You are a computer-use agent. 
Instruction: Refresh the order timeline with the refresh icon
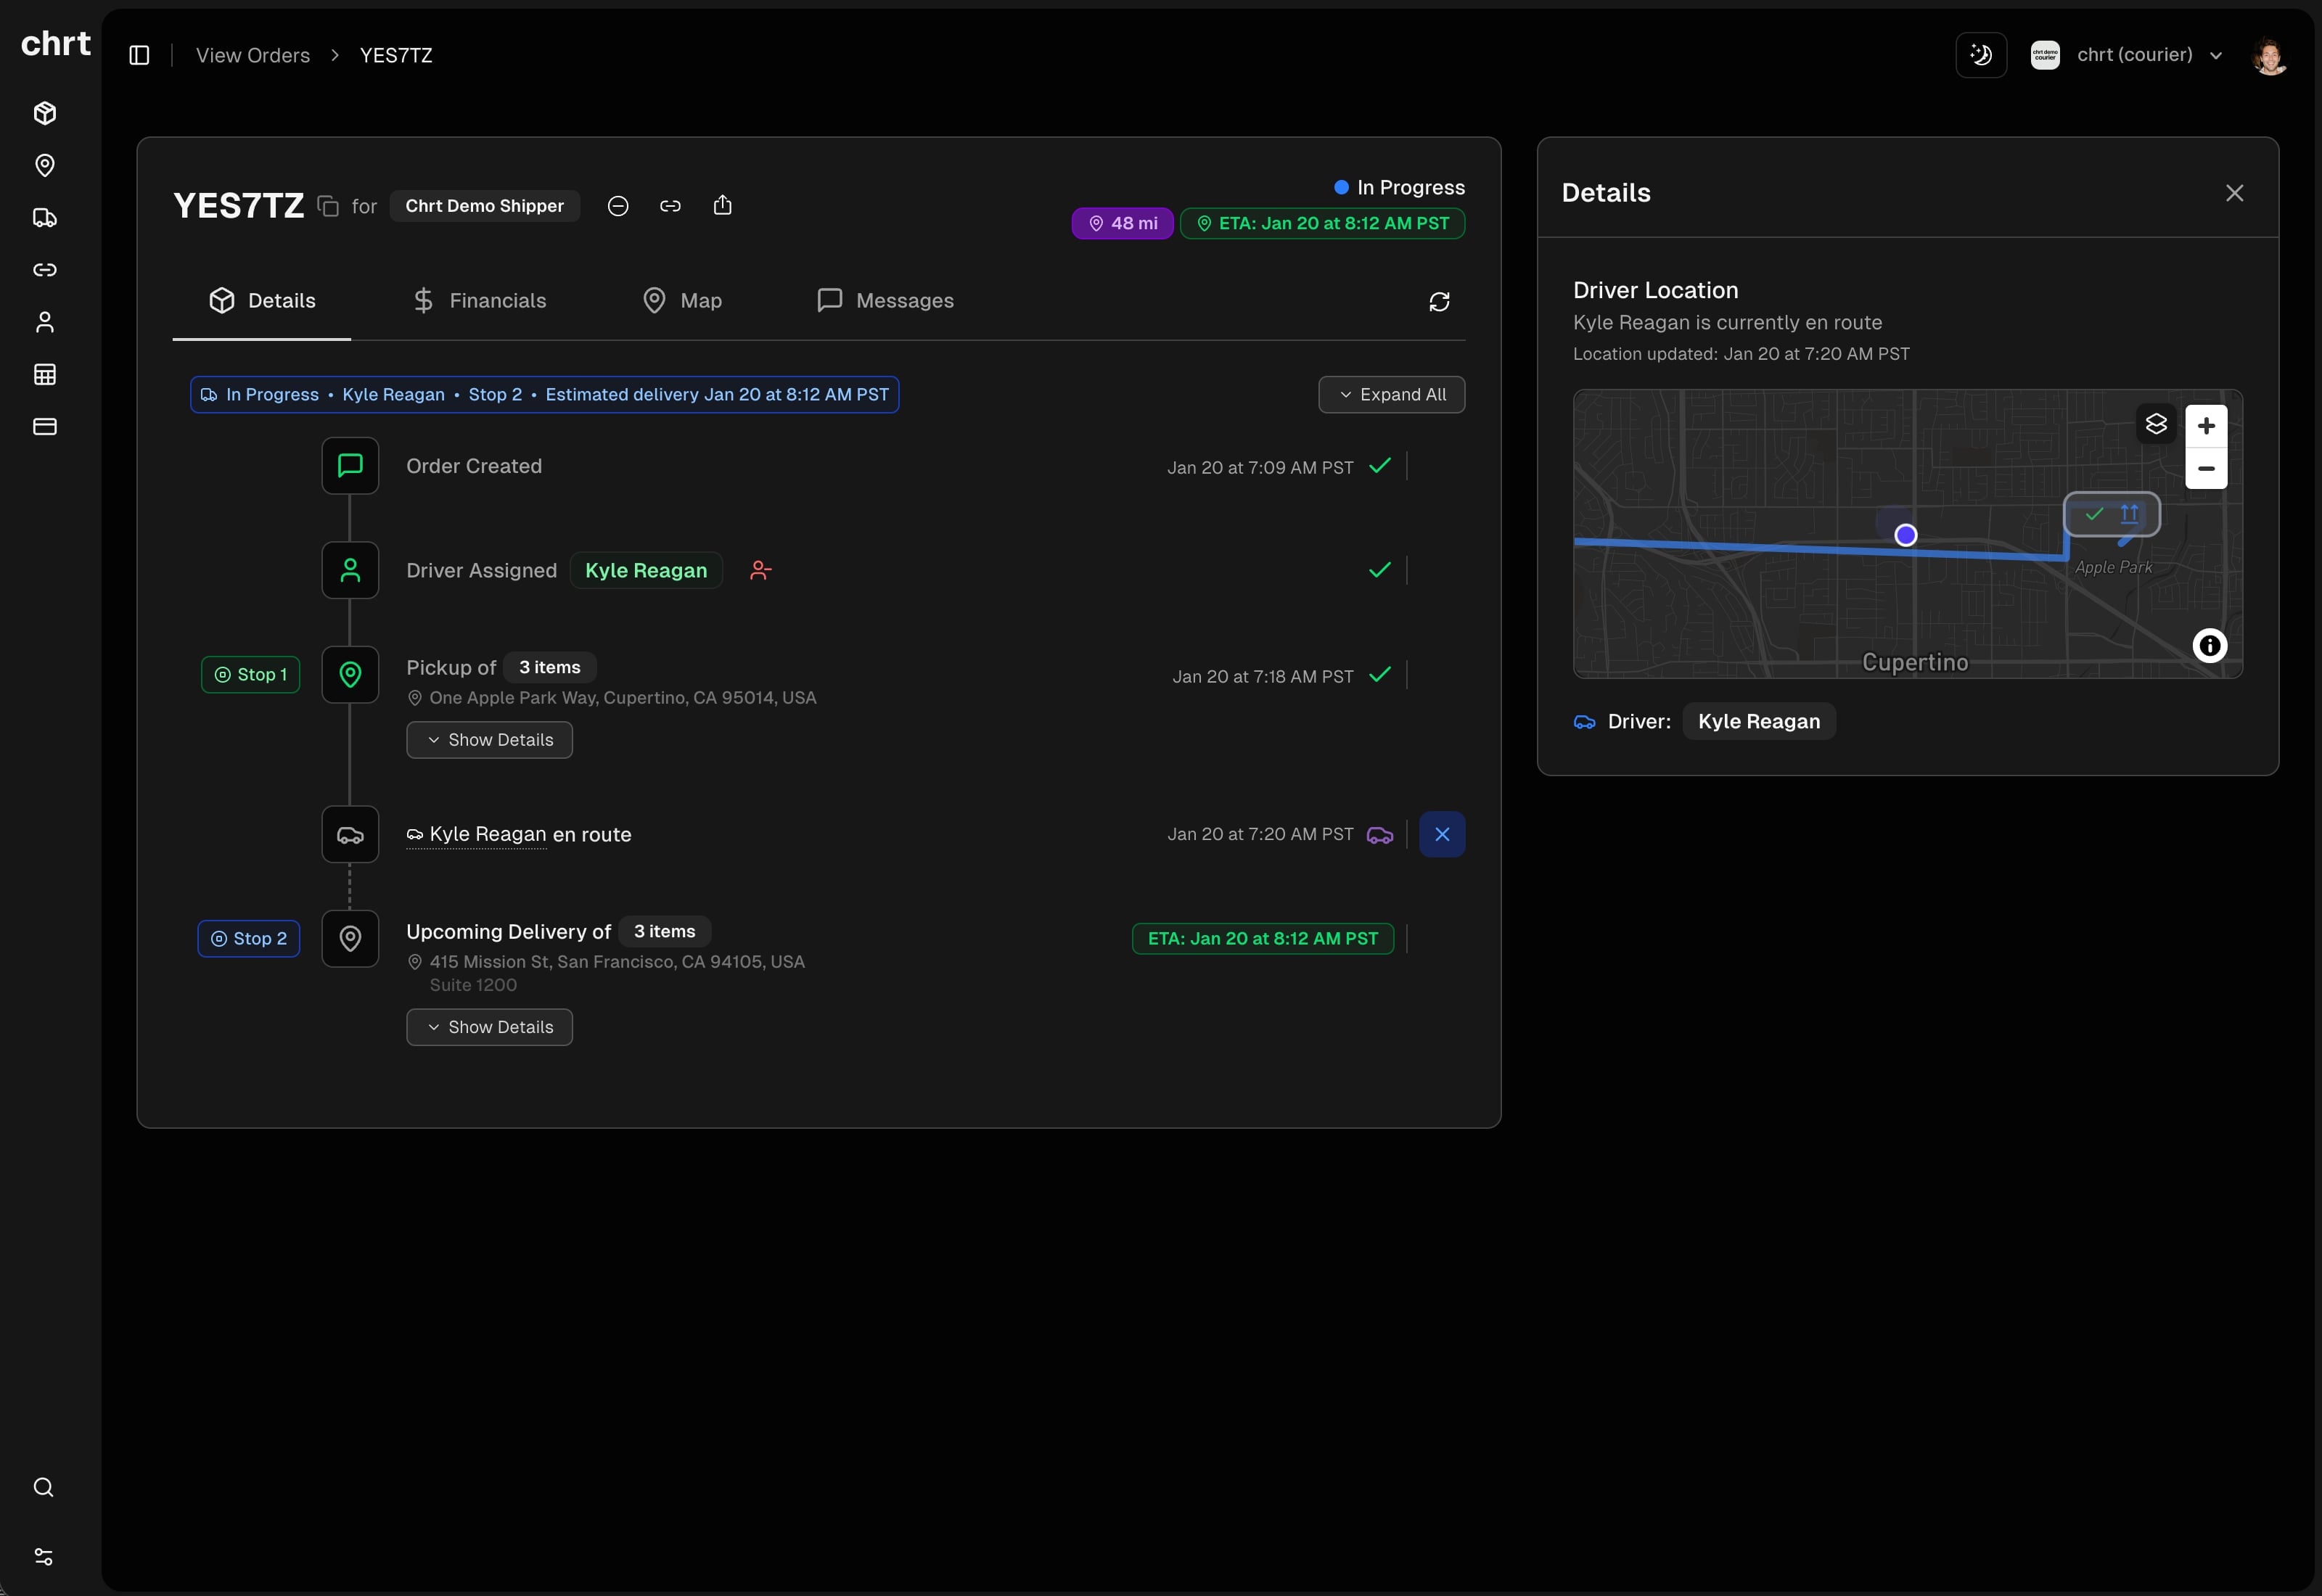click(1439, 301)
